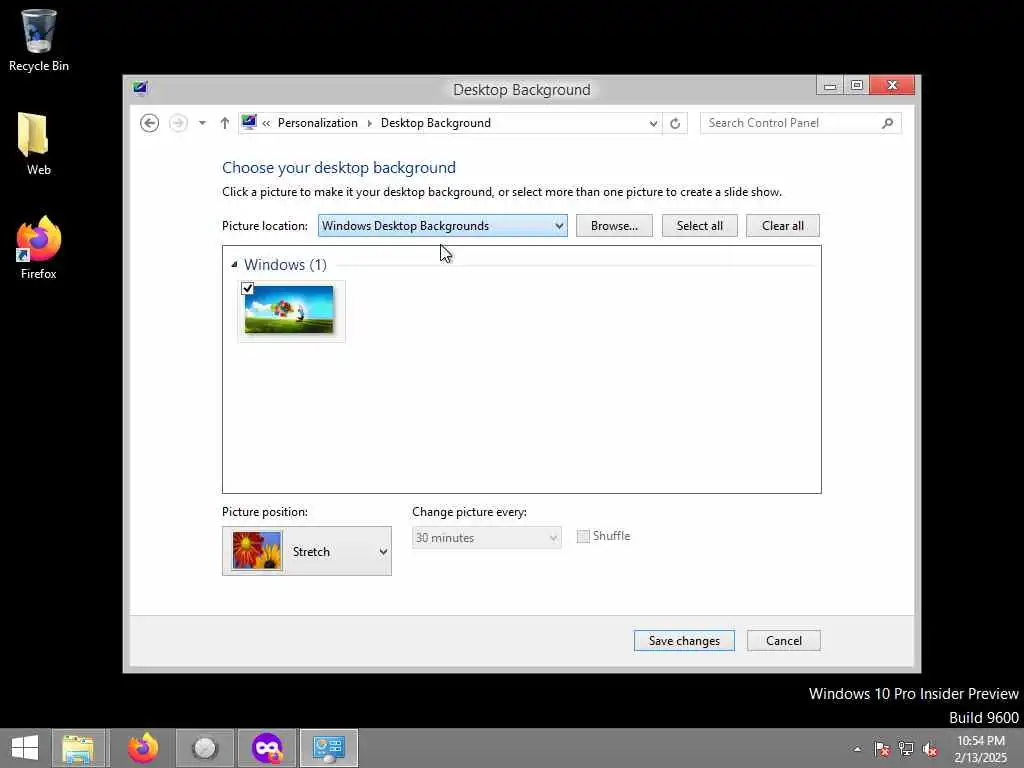Image resolution: width=1024 pixels, height=768 pixels.
Task: Show hidden system tray icons
Action: 857,749
